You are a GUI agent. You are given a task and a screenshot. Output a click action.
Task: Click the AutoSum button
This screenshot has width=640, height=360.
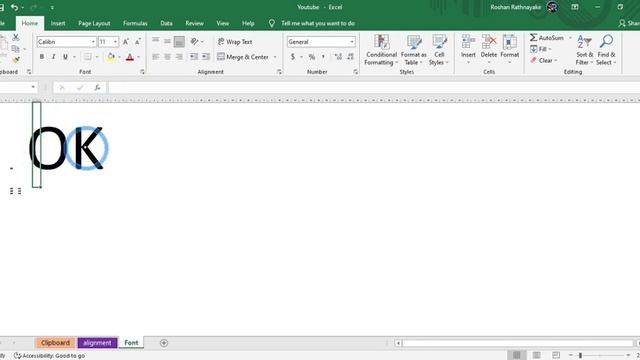coord(547,38)
